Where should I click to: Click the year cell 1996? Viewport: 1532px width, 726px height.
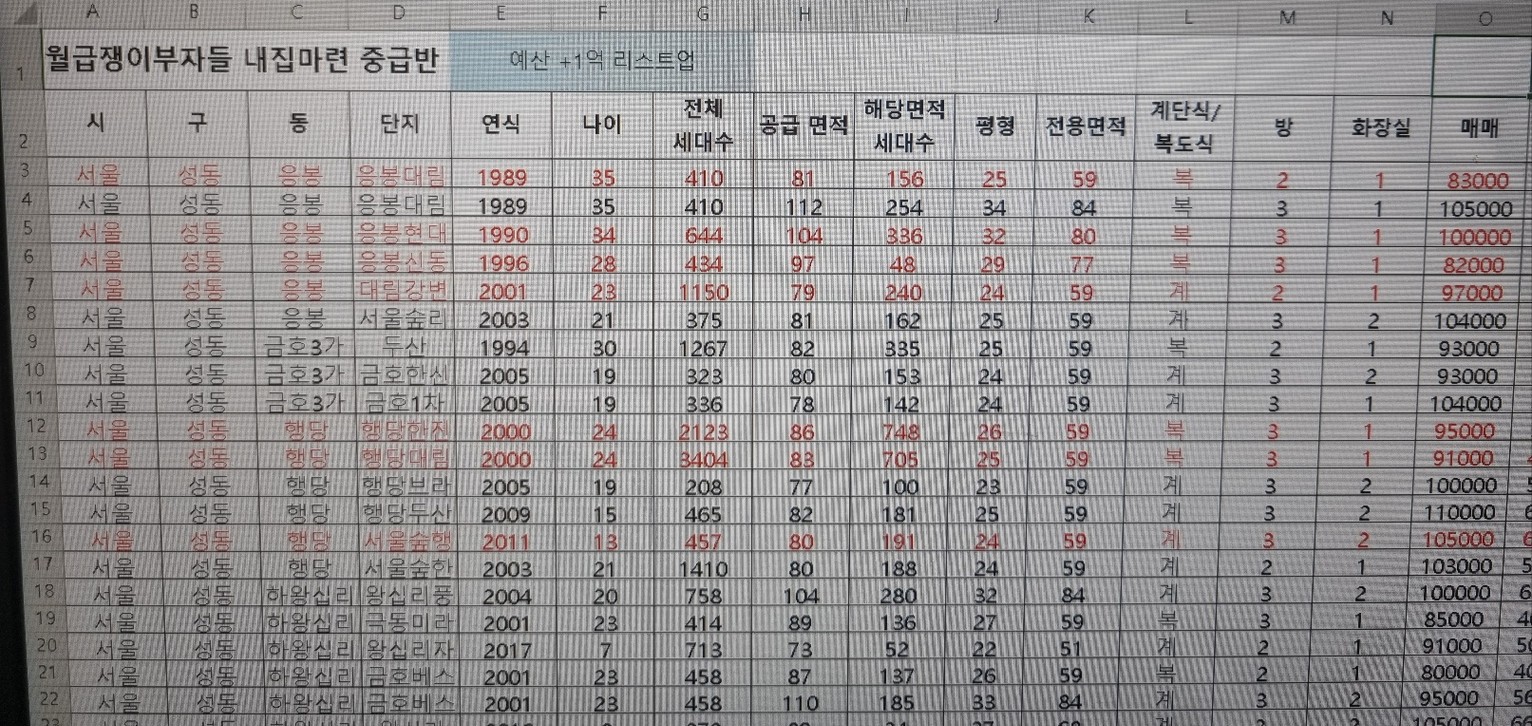503,263
